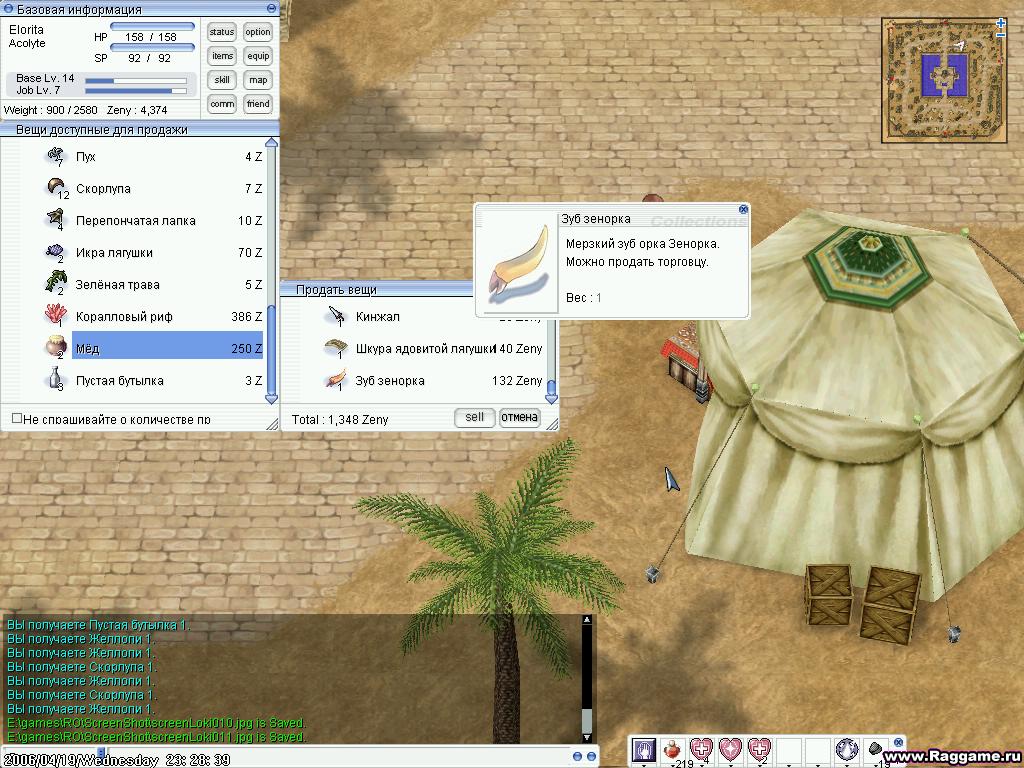Open the status window button
The height and width of the screenshot is (768, 1024).
[221, 32]
